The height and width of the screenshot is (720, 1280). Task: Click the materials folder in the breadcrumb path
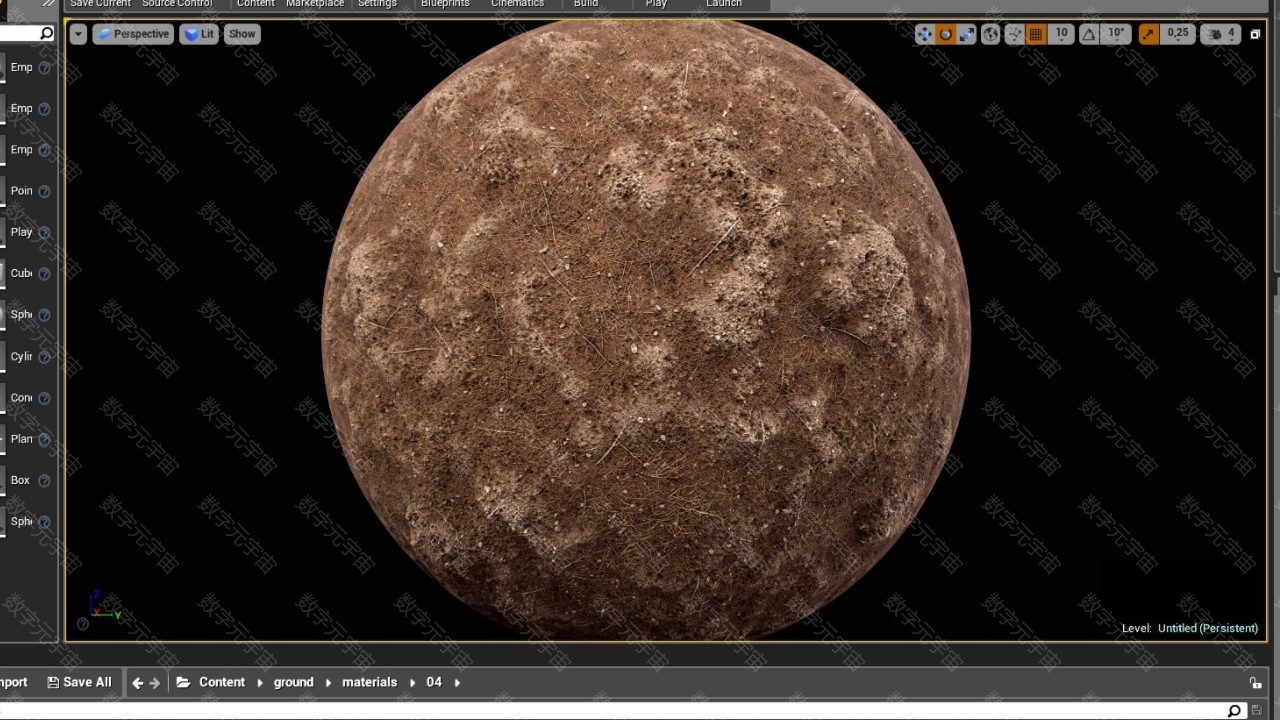[369, 682]
